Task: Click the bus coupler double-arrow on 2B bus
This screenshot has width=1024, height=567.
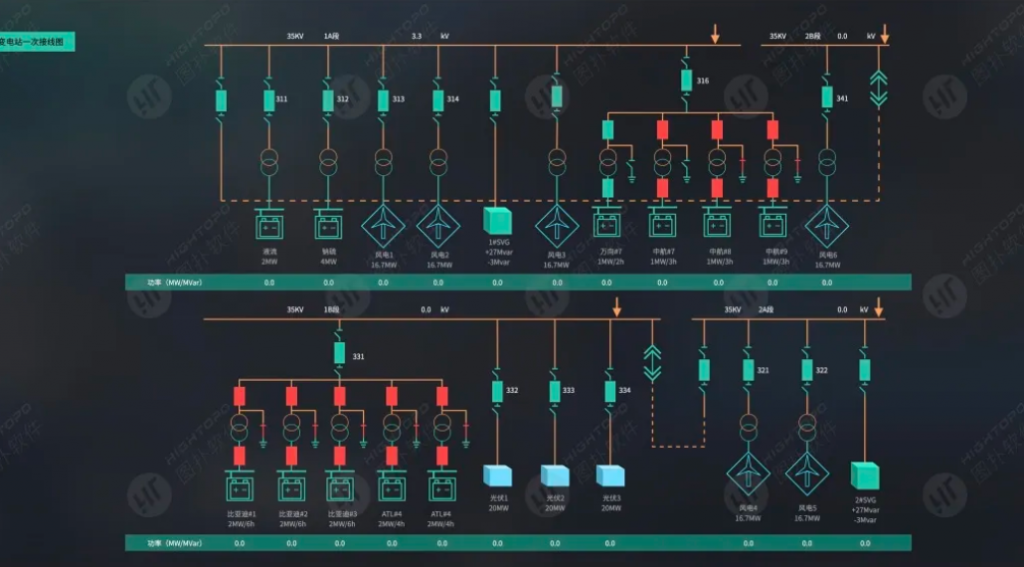Action: click(x=878, y=89)
